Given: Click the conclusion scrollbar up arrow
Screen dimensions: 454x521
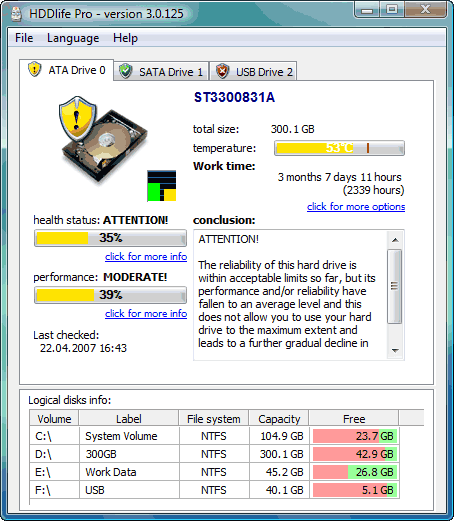Looking at the screenshot, I should coord(395,240).
